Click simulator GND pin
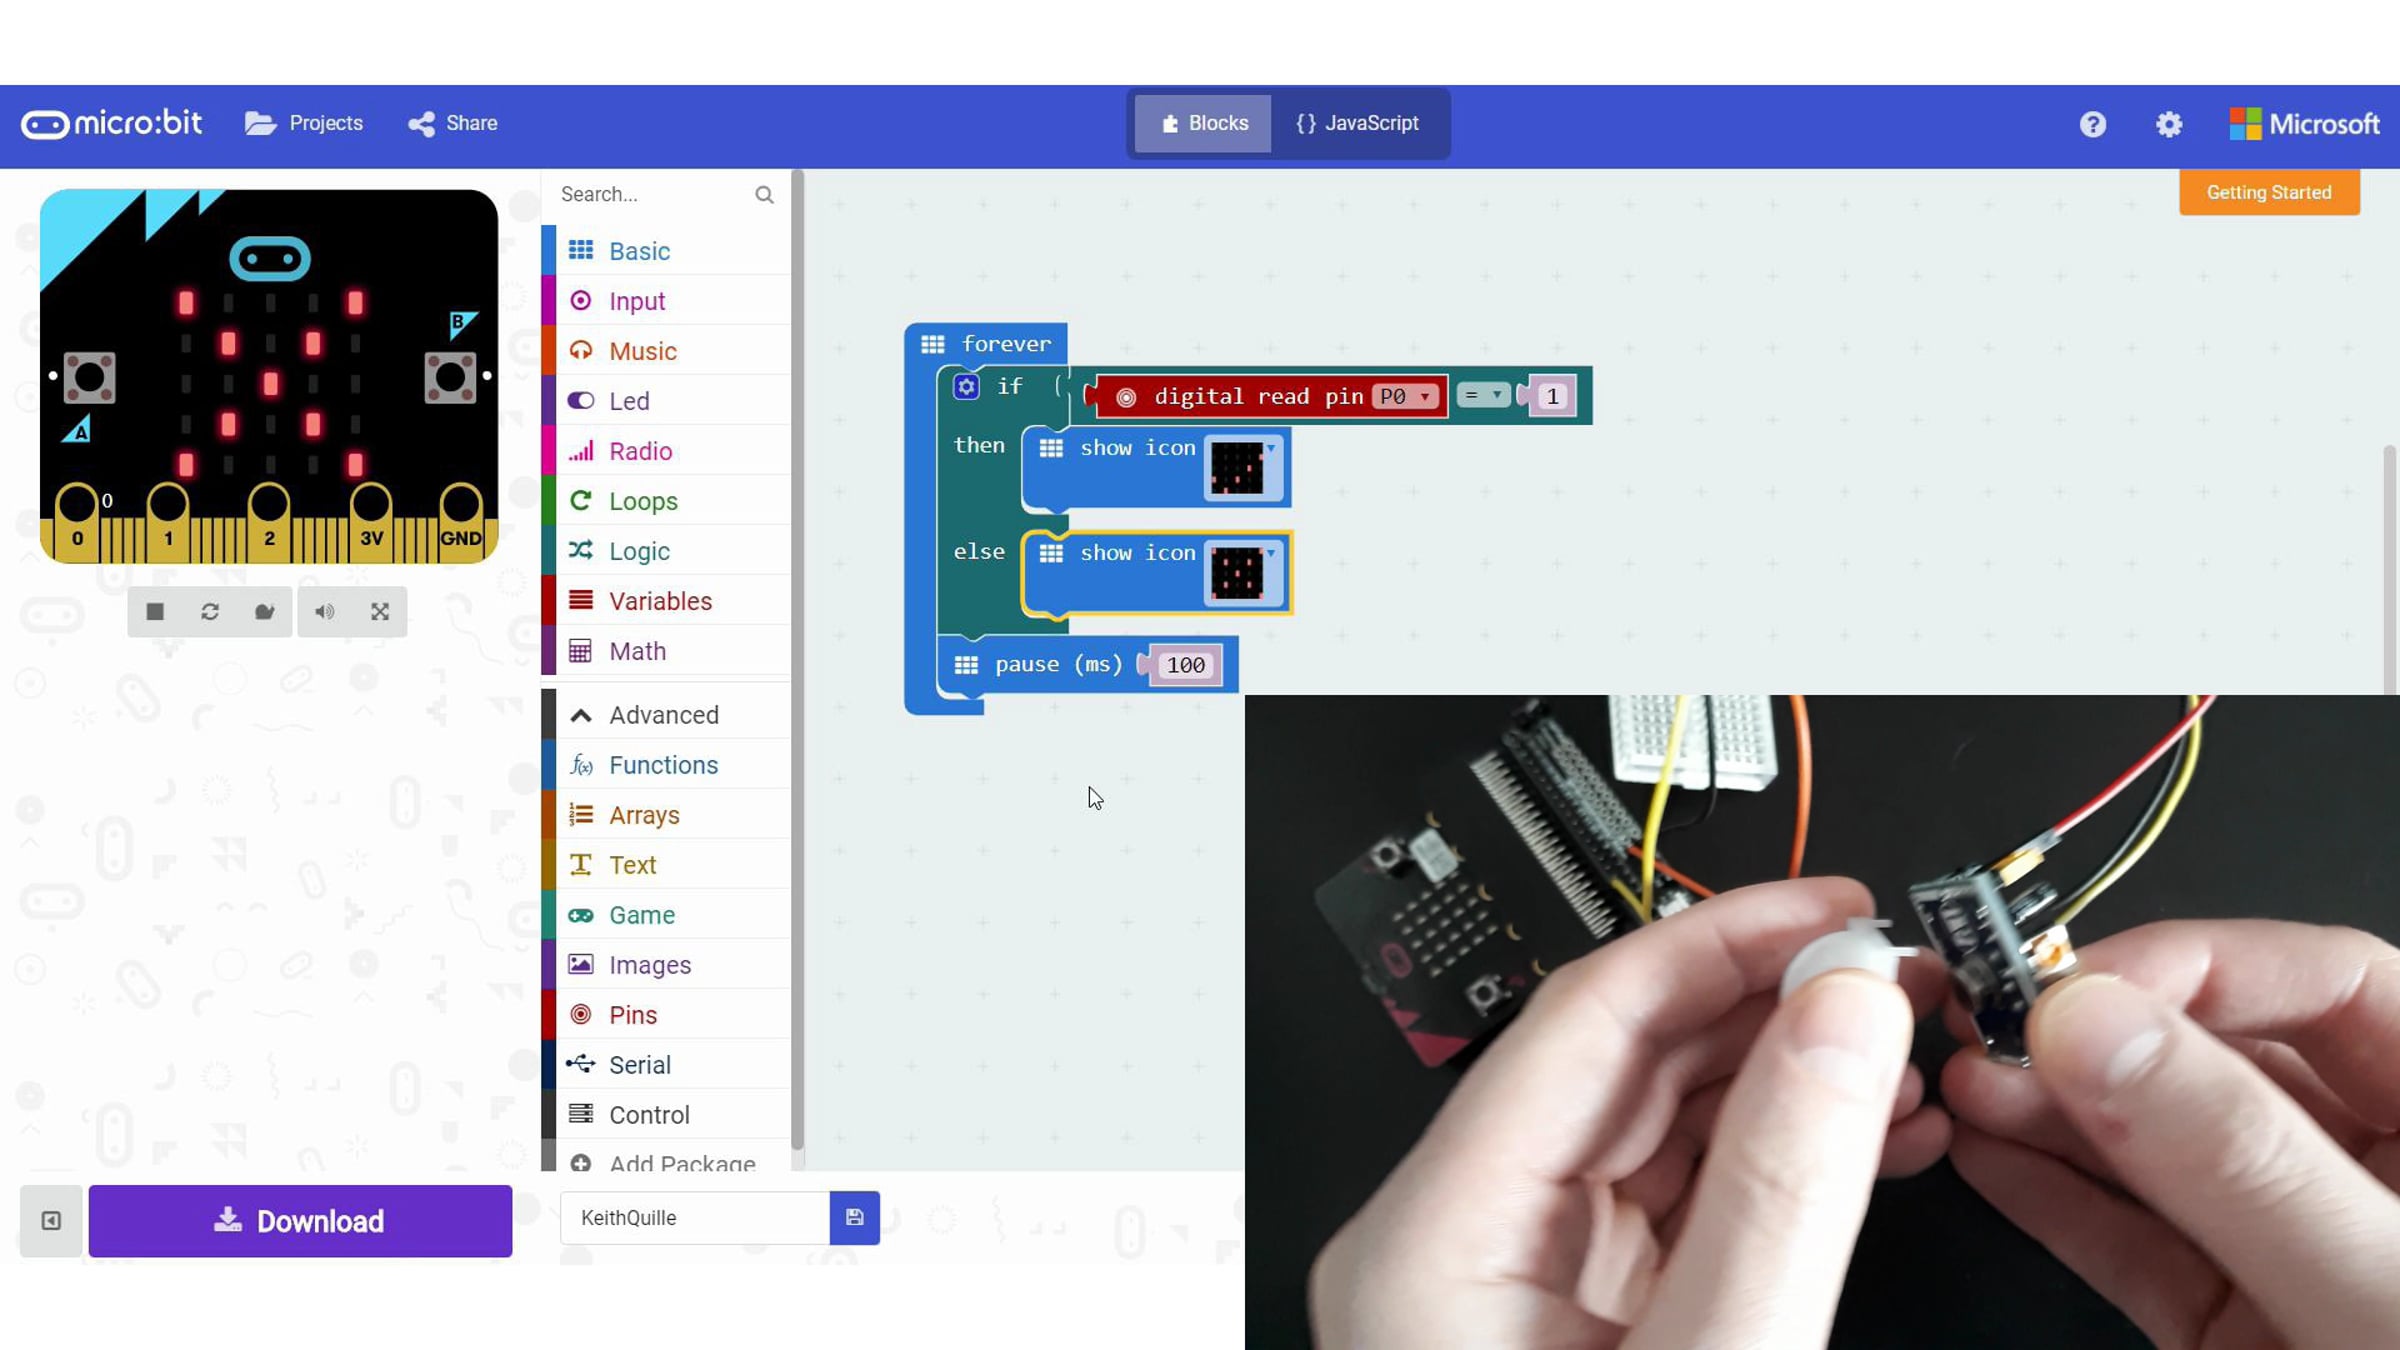 [461, 520]
